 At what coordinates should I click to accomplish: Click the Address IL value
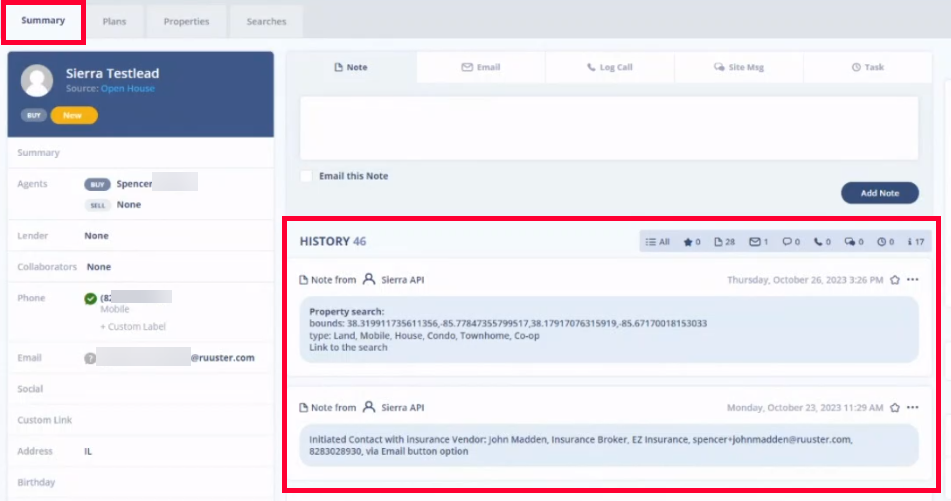(88, 451)
